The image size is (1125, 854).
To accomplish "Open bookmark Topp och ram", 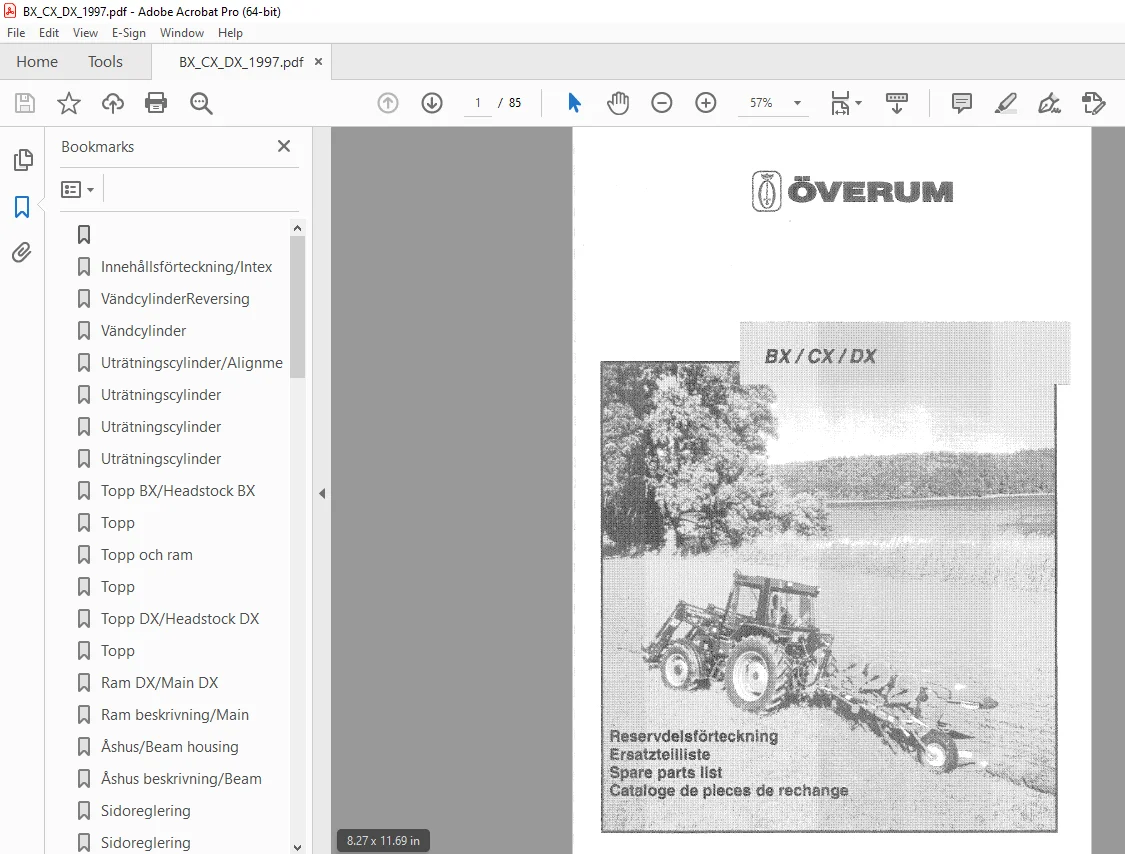I will coord(146,555).
